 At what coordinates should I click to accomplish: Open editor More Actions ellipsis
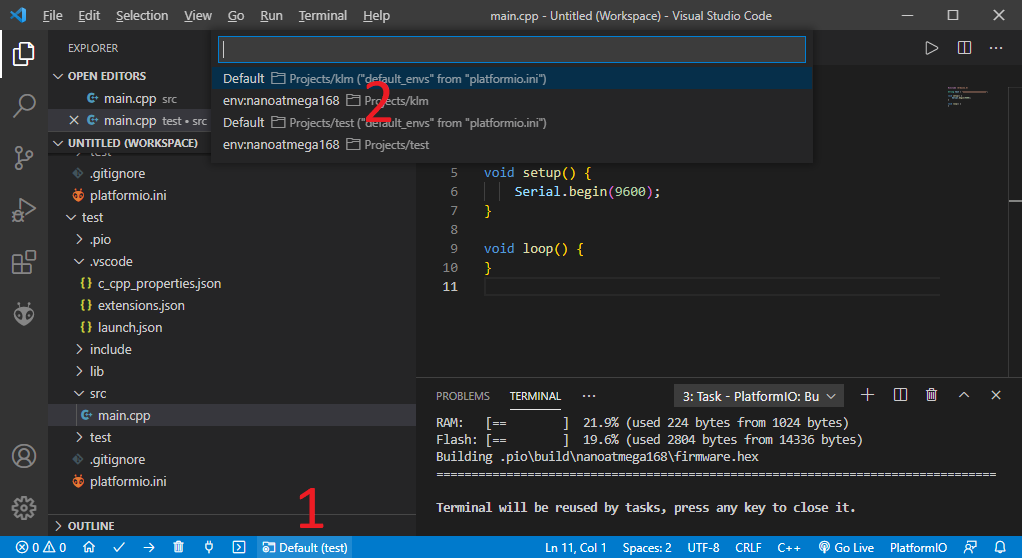point(996,48)
